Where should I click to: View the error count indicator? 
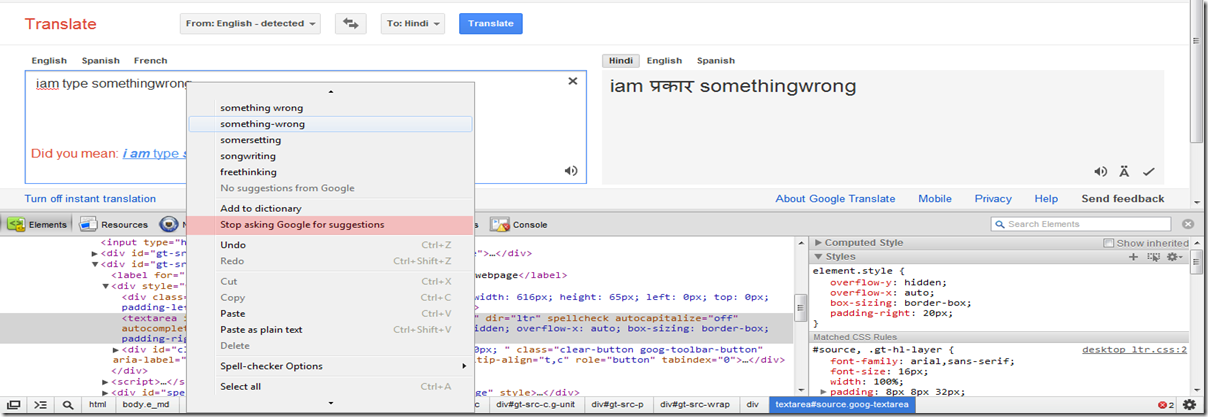1166,405
